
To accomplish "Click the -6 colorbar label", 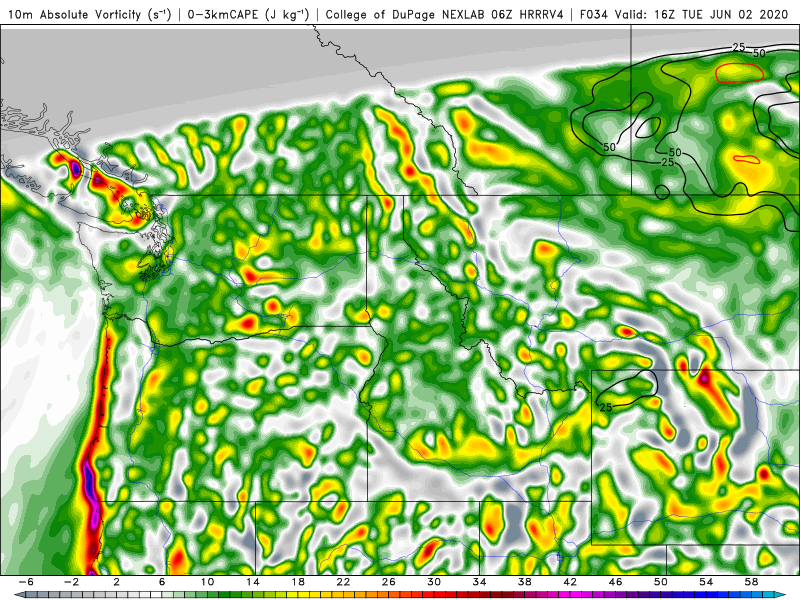I will coord(27,582).
